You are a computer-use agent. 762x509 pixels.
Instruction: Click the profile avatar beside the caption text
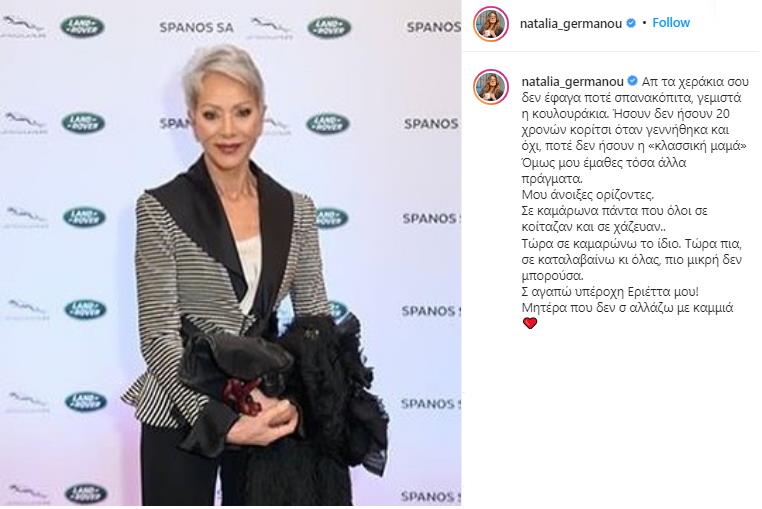[x=491, y=87]
